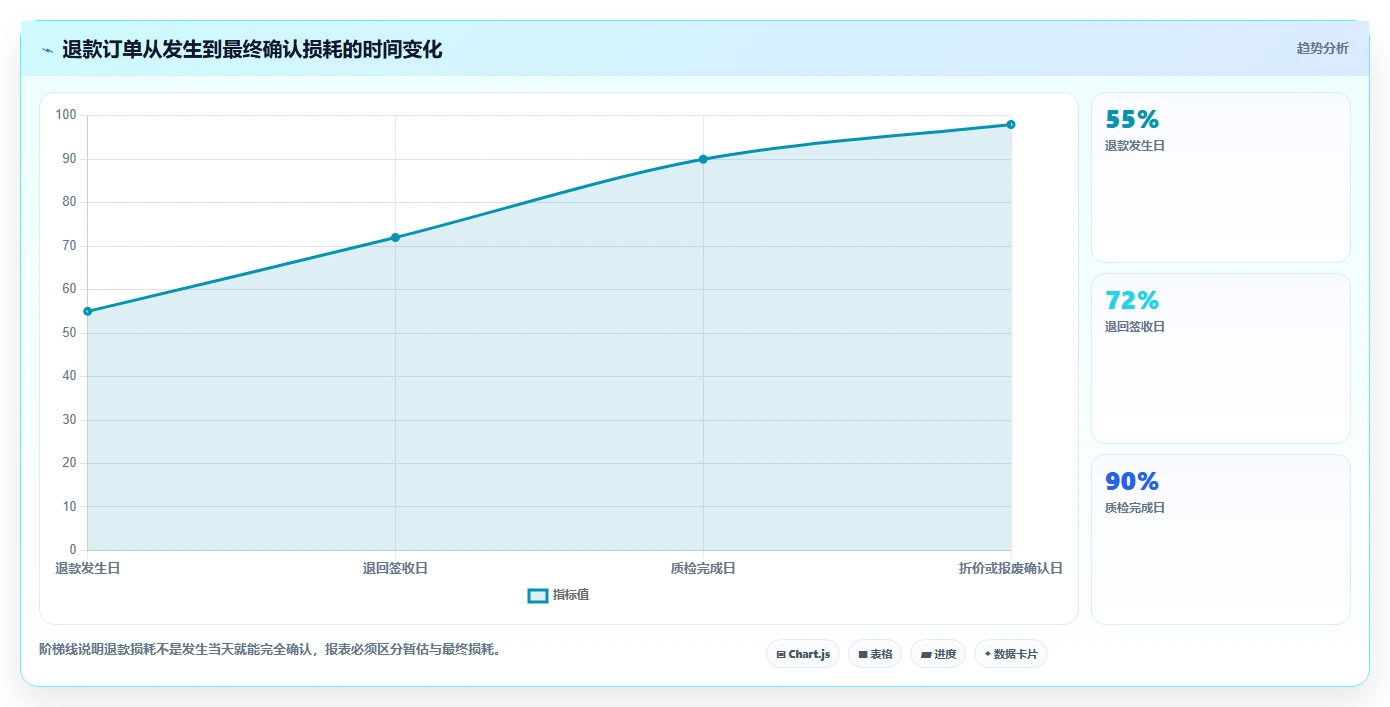The image size is (1390, 707).
Task: Click x-axis label 退款发生日
Action: pos(88,568)
